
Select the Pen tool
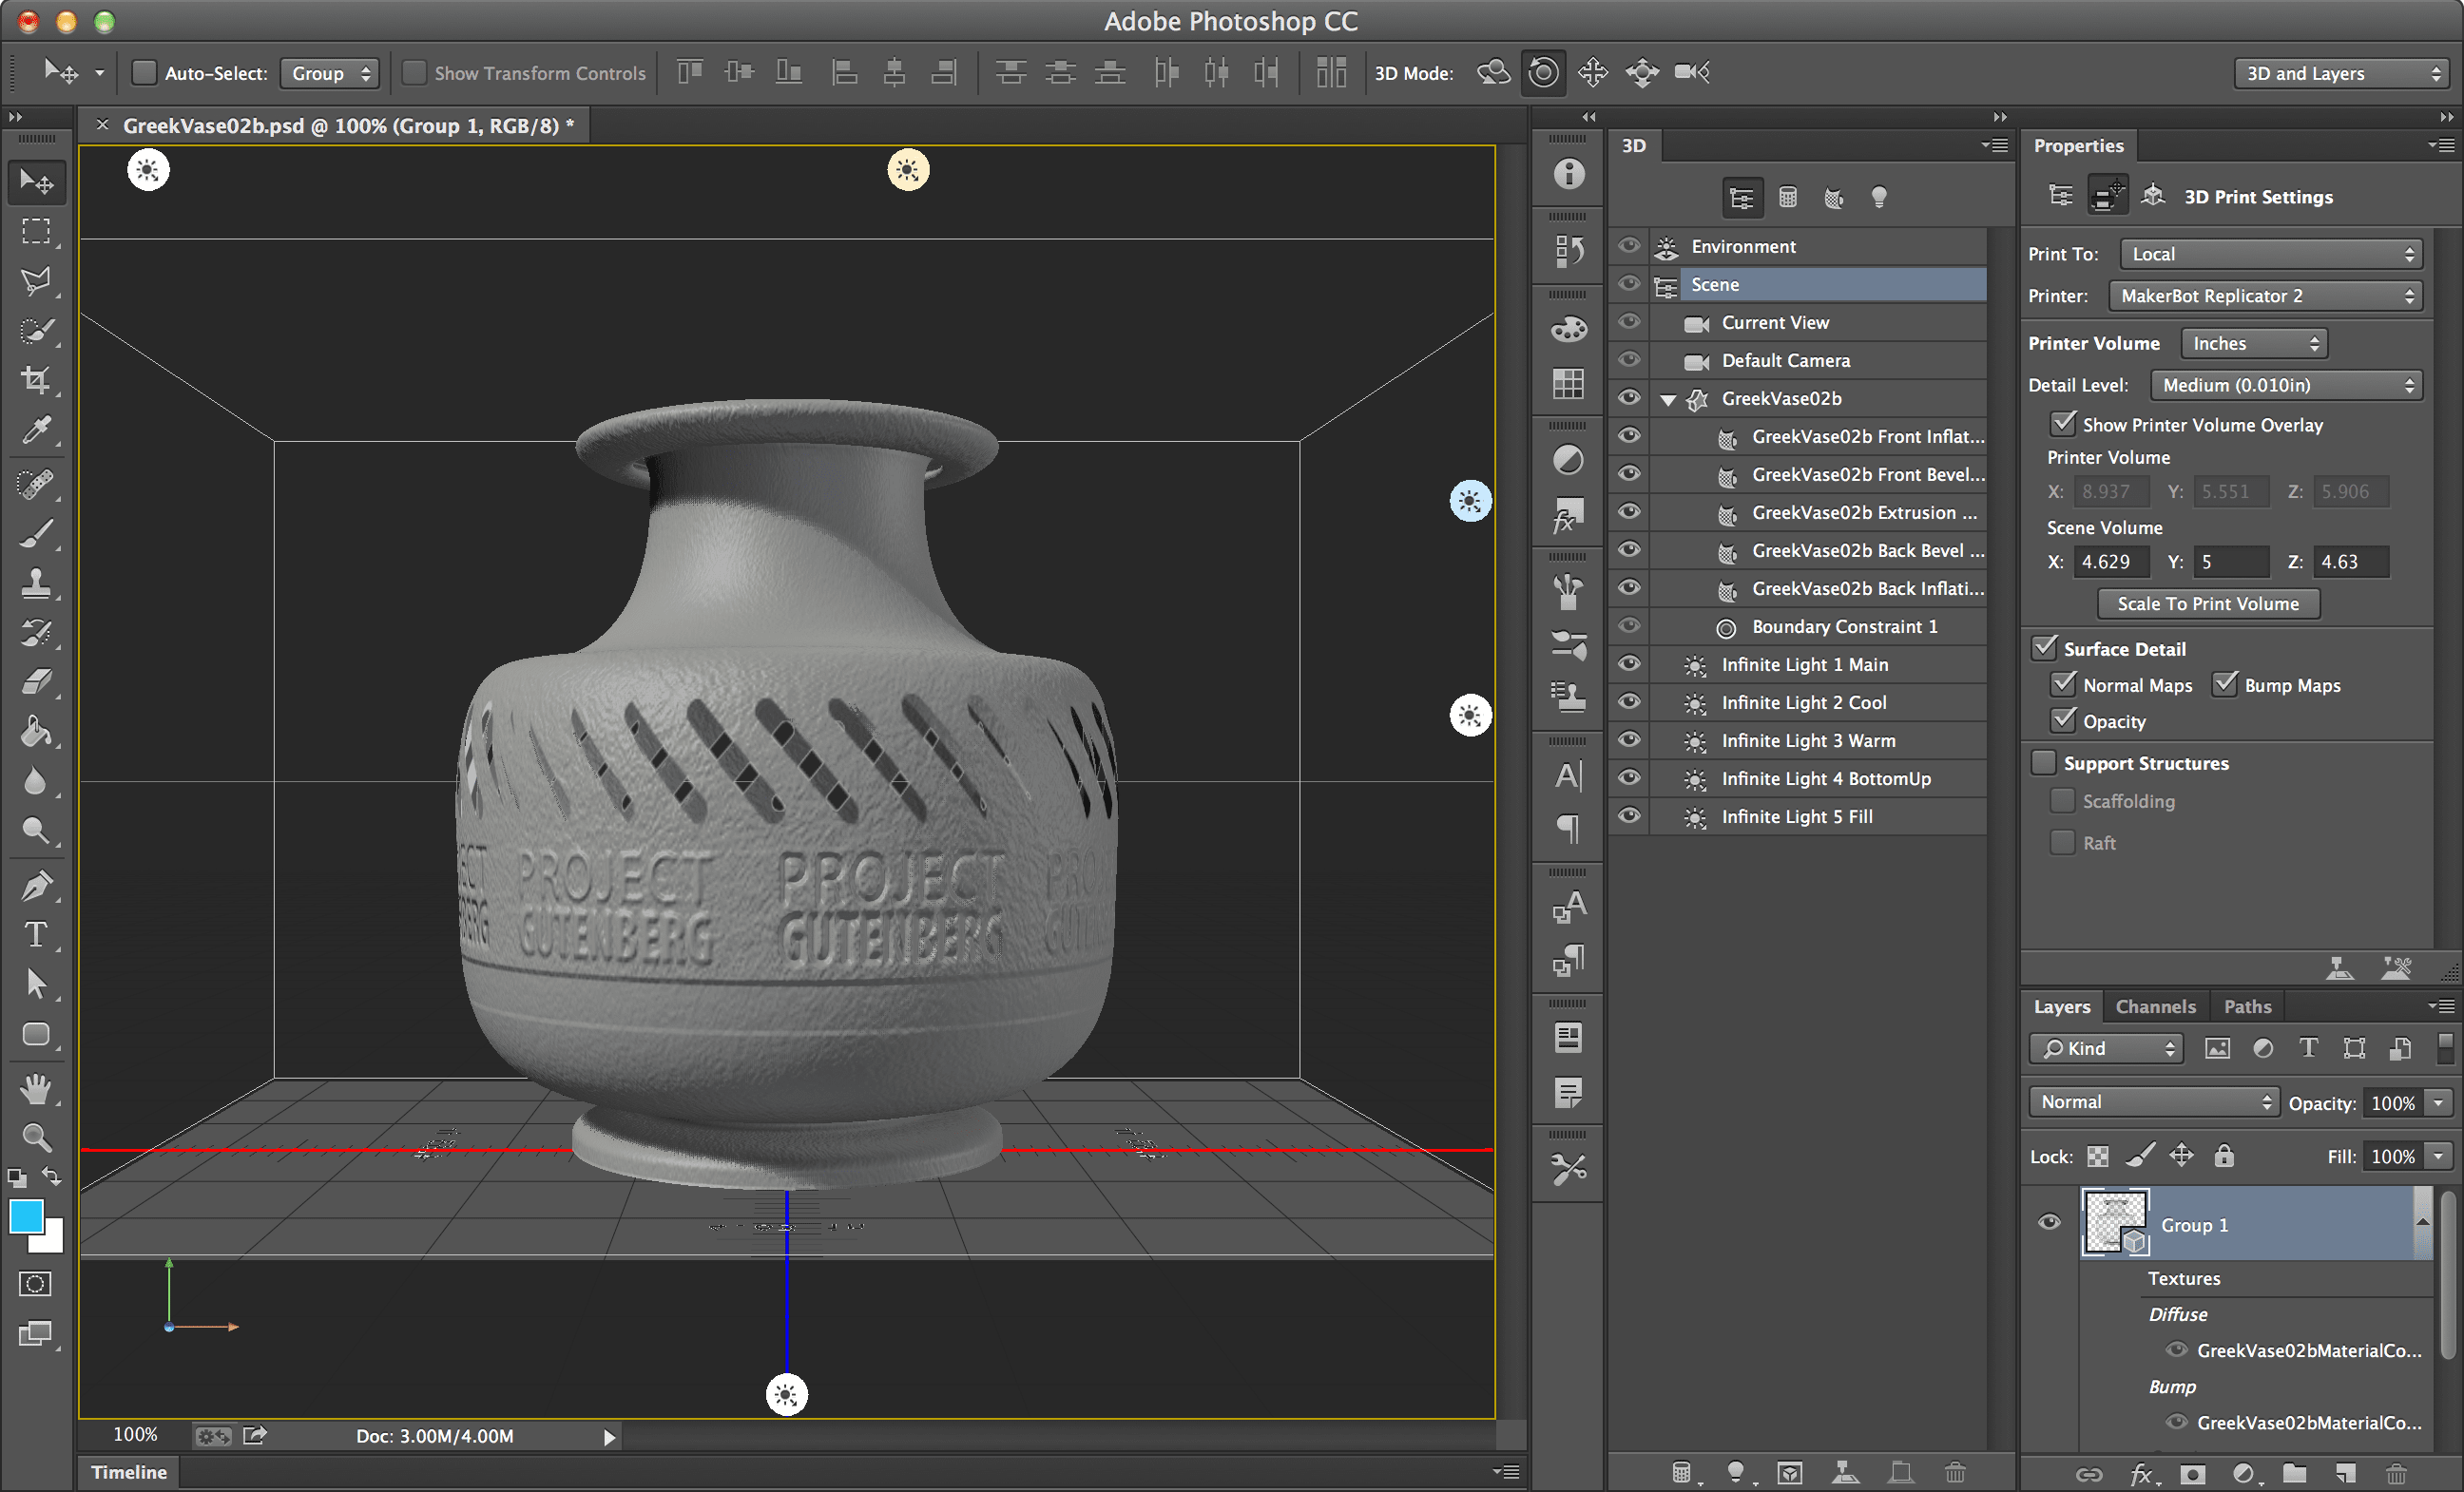36,886
